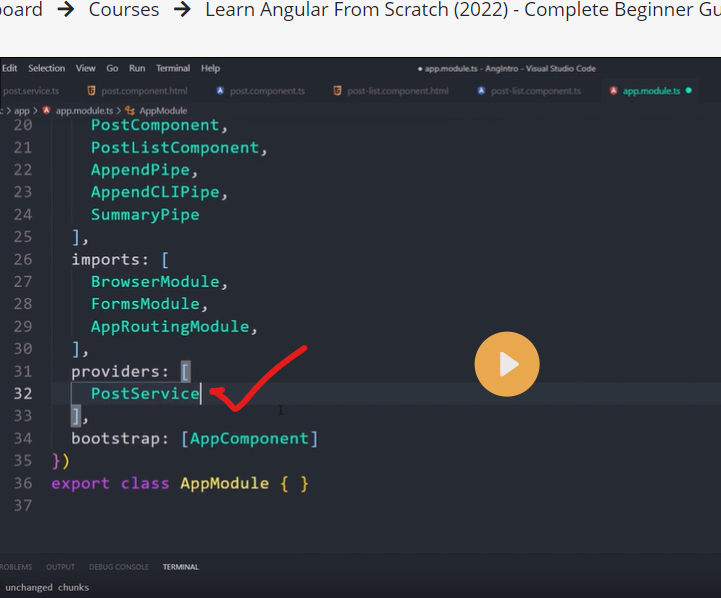This screenshot has height=598, width=721.
Task: Select the TERMINAL panel tab
Action: point(180,567)
